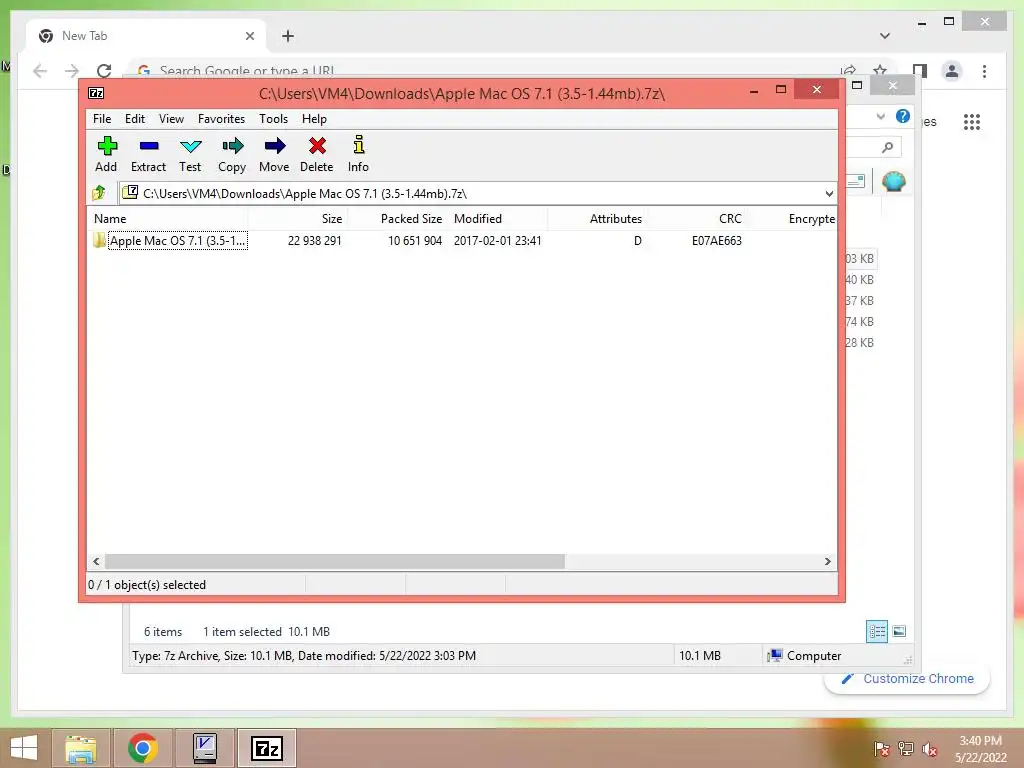Close the New Tab in Chrome
The height and width of the screenshot is (768, 1024).
(249, 36)
